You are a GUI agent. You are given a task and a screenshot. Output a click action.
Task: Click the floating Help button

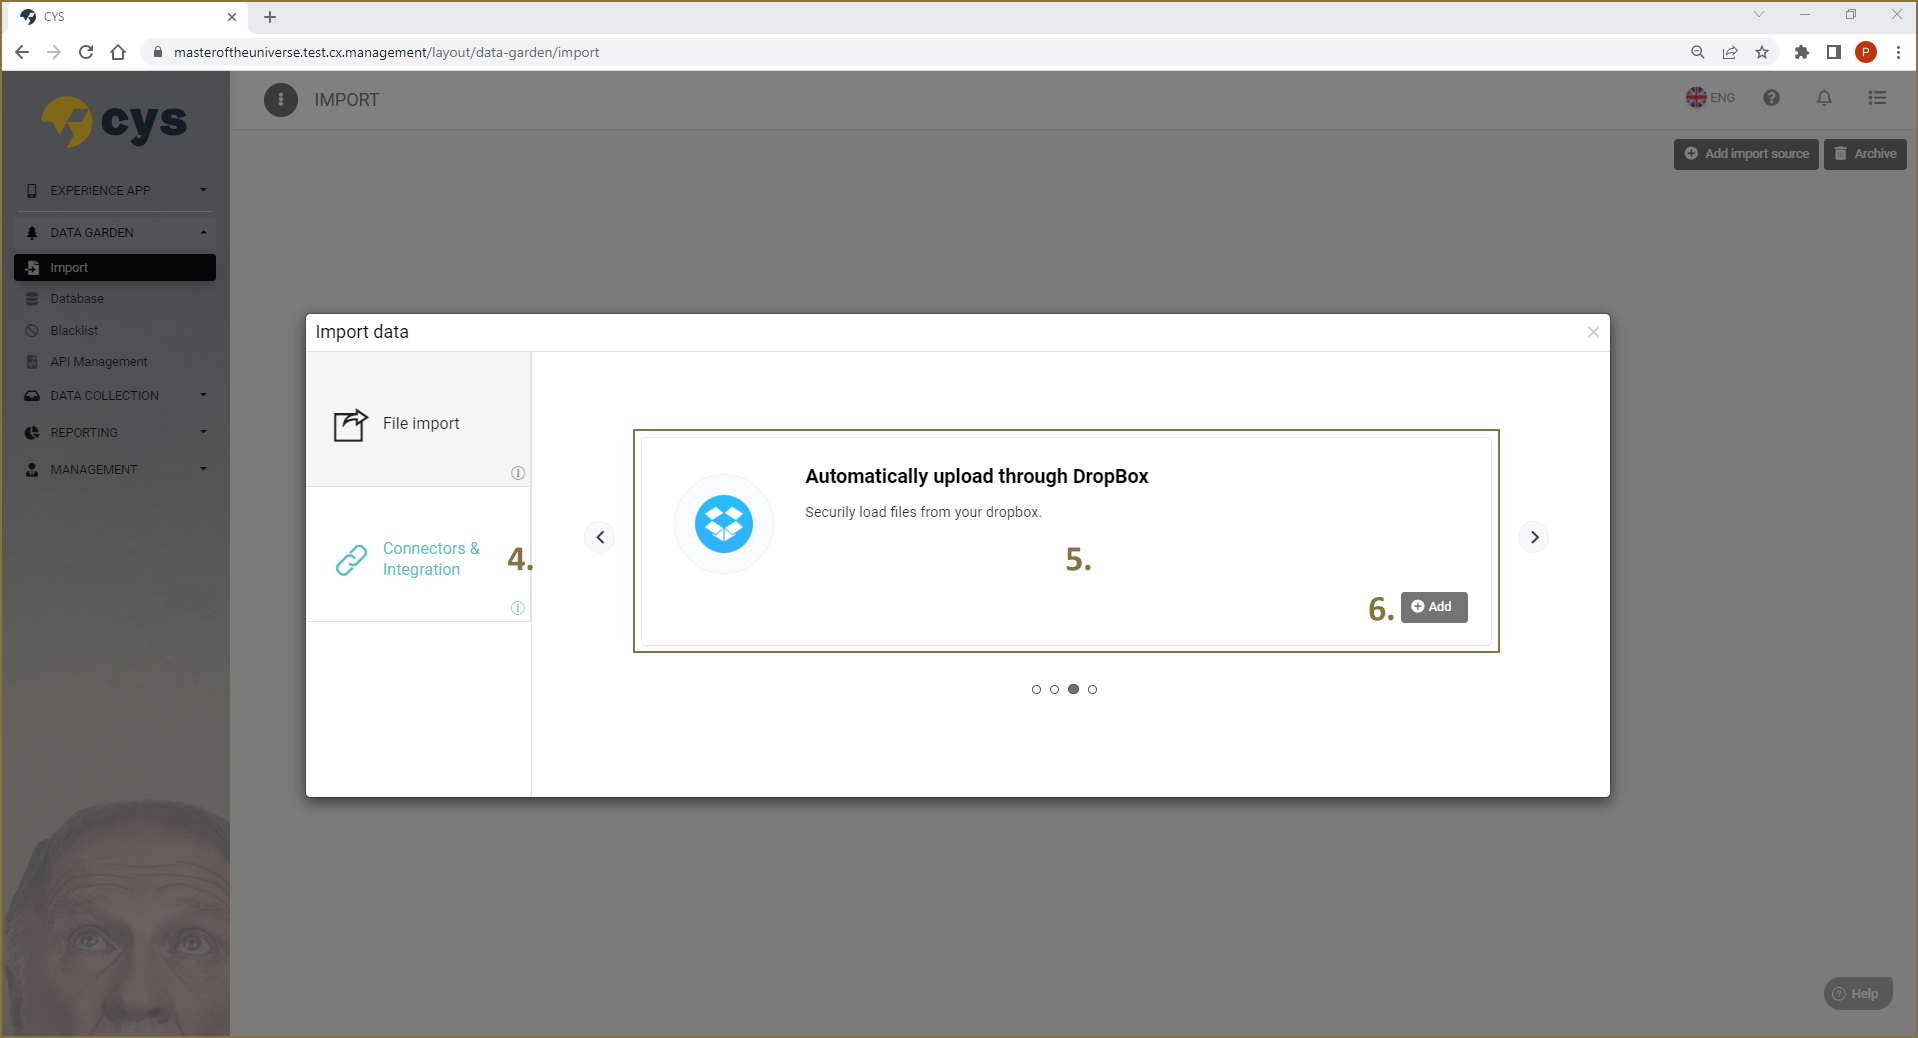pos(1858,993)
